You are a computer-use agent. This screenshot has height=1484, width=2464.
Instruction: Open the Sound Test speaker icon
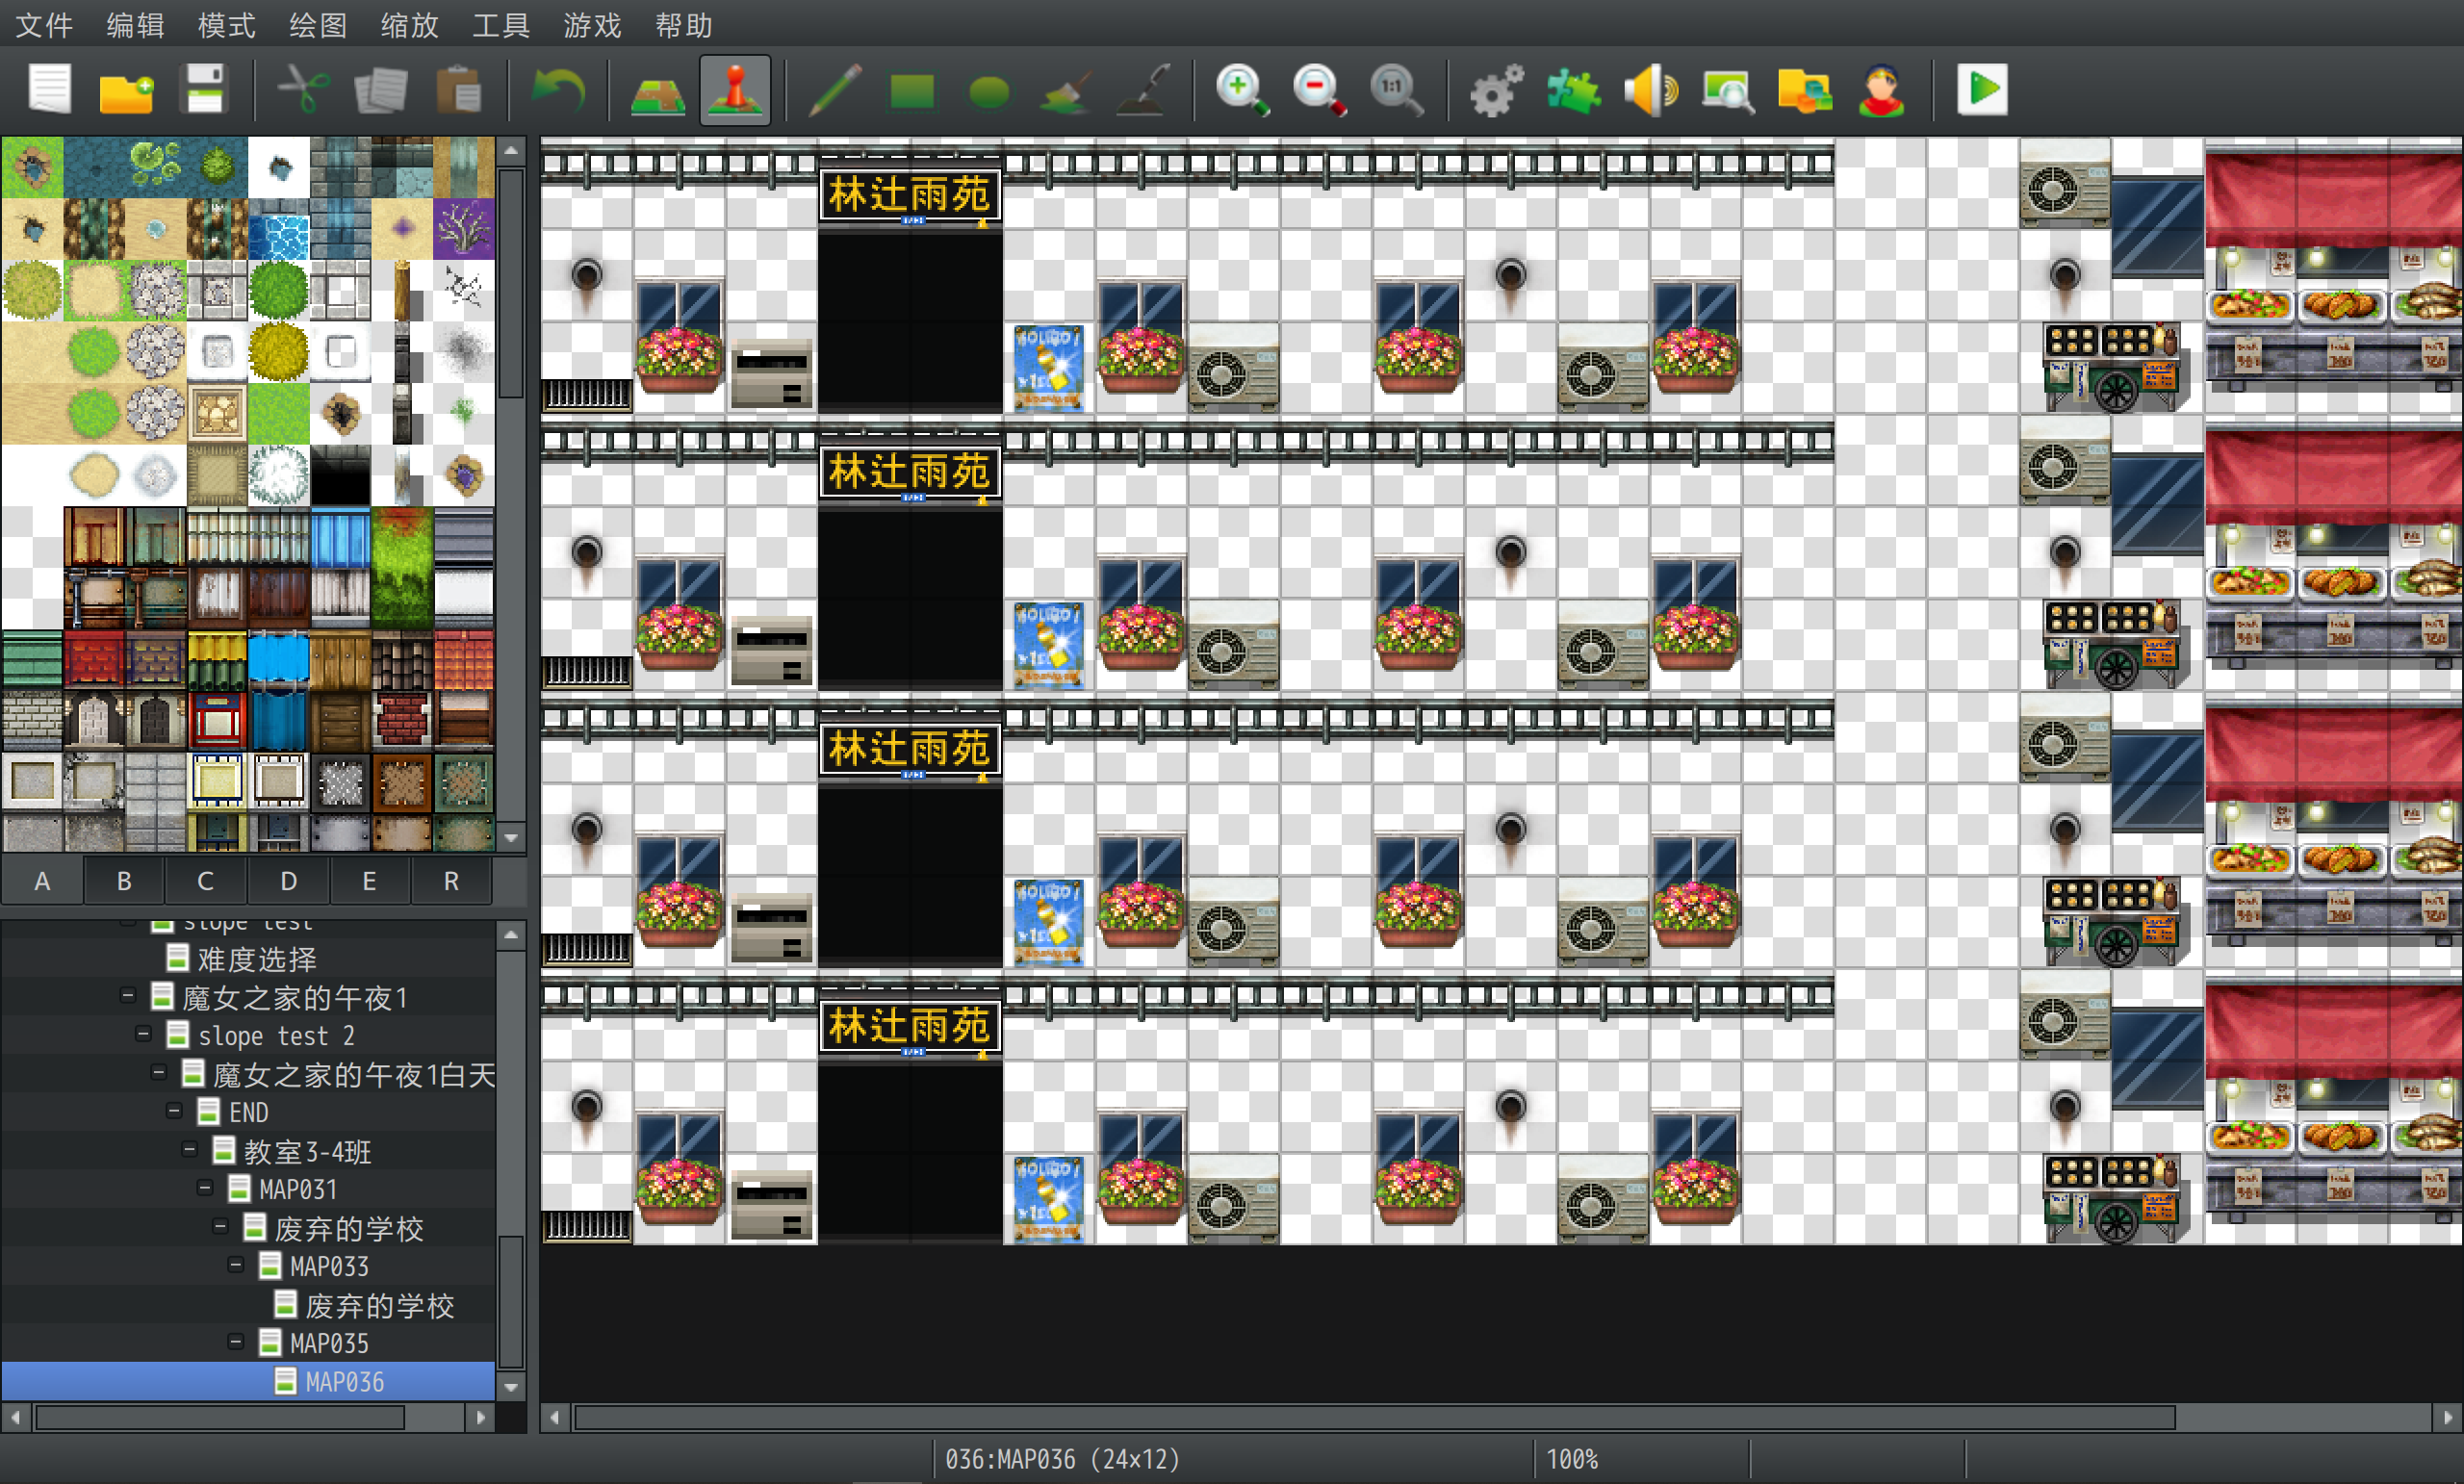point(1650,90)
